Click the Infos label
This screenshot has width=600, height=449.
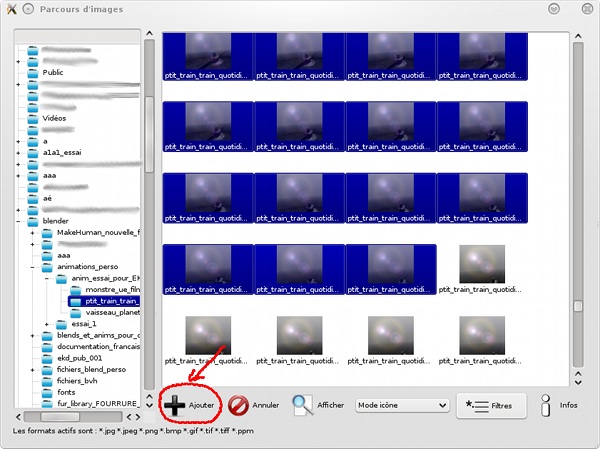(x=568, y=405)
